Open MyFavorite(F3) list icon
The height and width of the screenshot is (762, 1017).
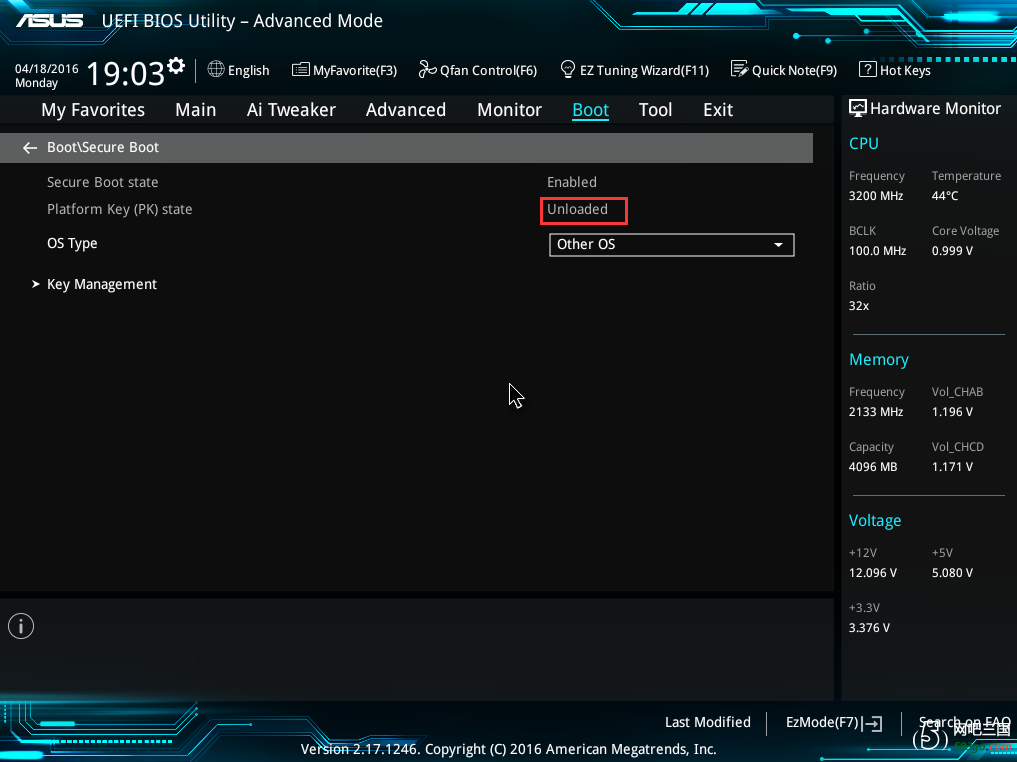[x=300, y=69]
